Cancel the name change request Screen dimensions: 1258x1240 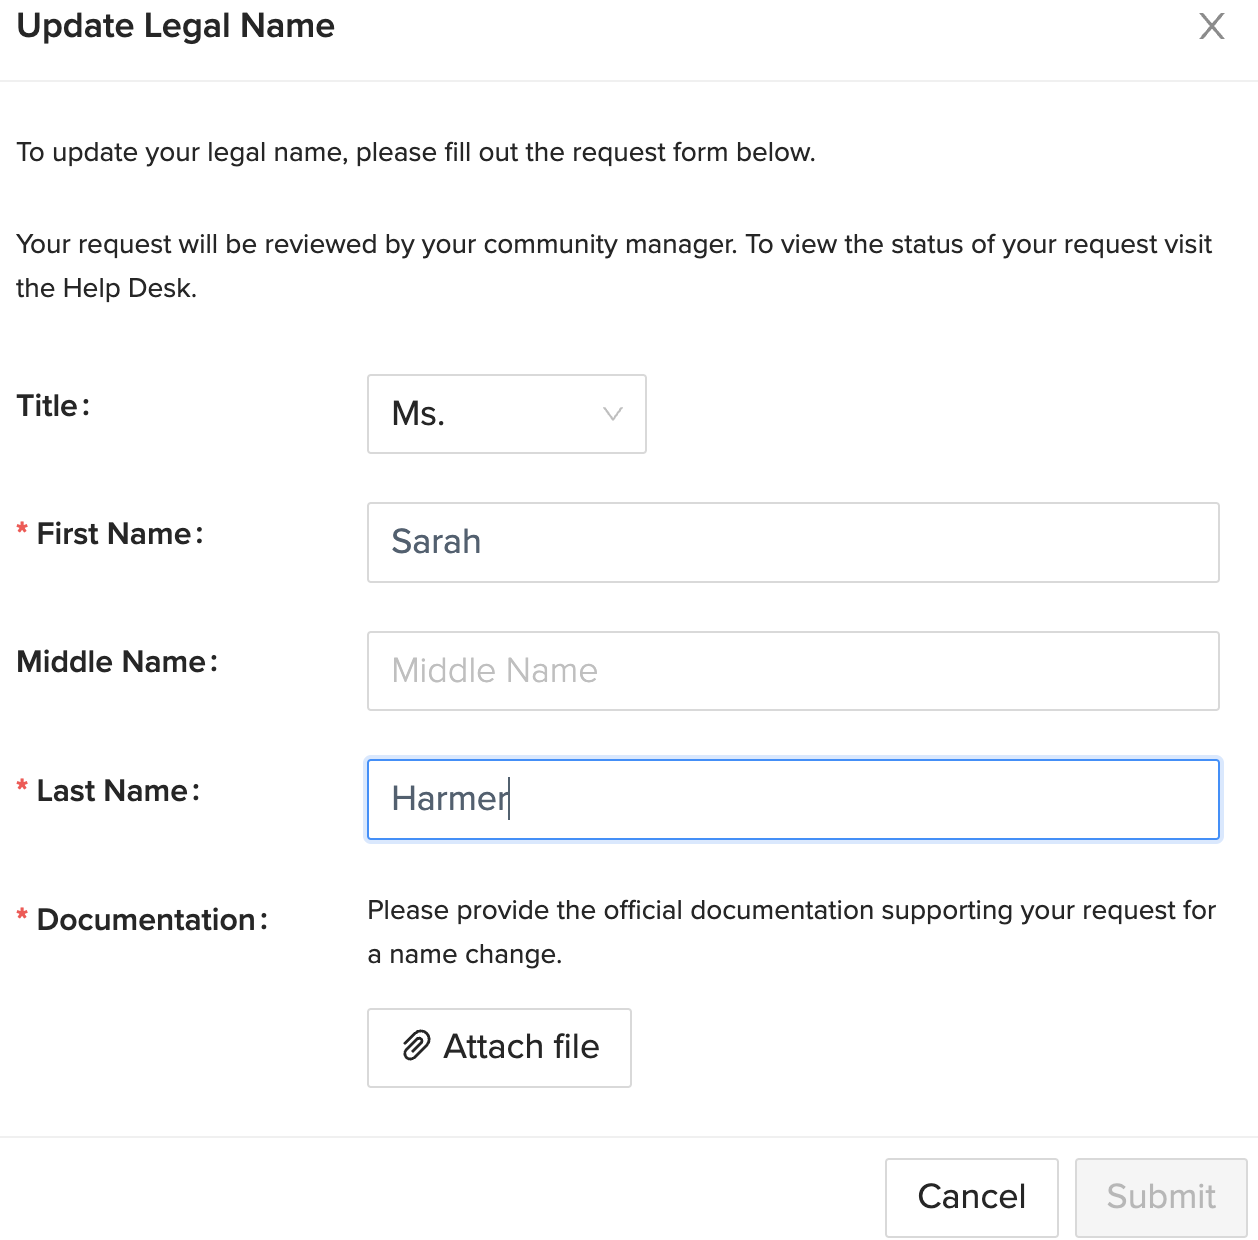pyautogui.click(x=971, y=1197)
